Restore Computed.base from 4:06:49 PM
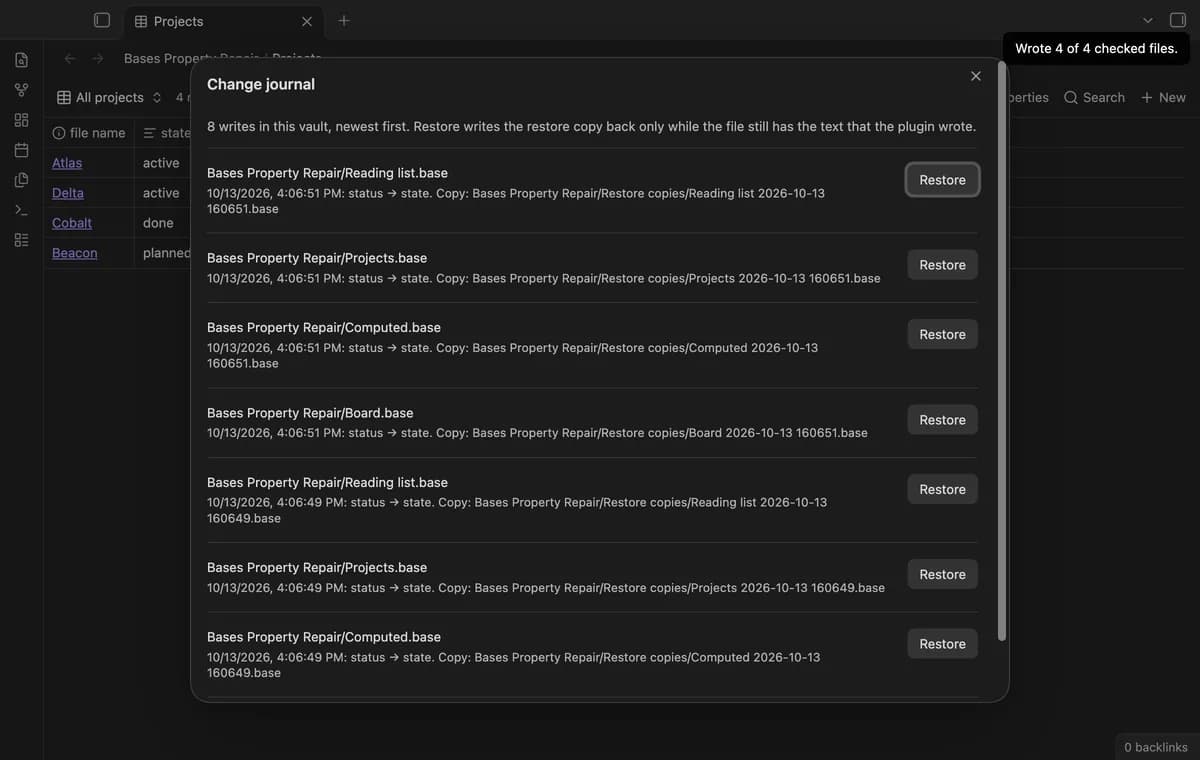Screen dimensions: 1200x760 pos(942,644)
